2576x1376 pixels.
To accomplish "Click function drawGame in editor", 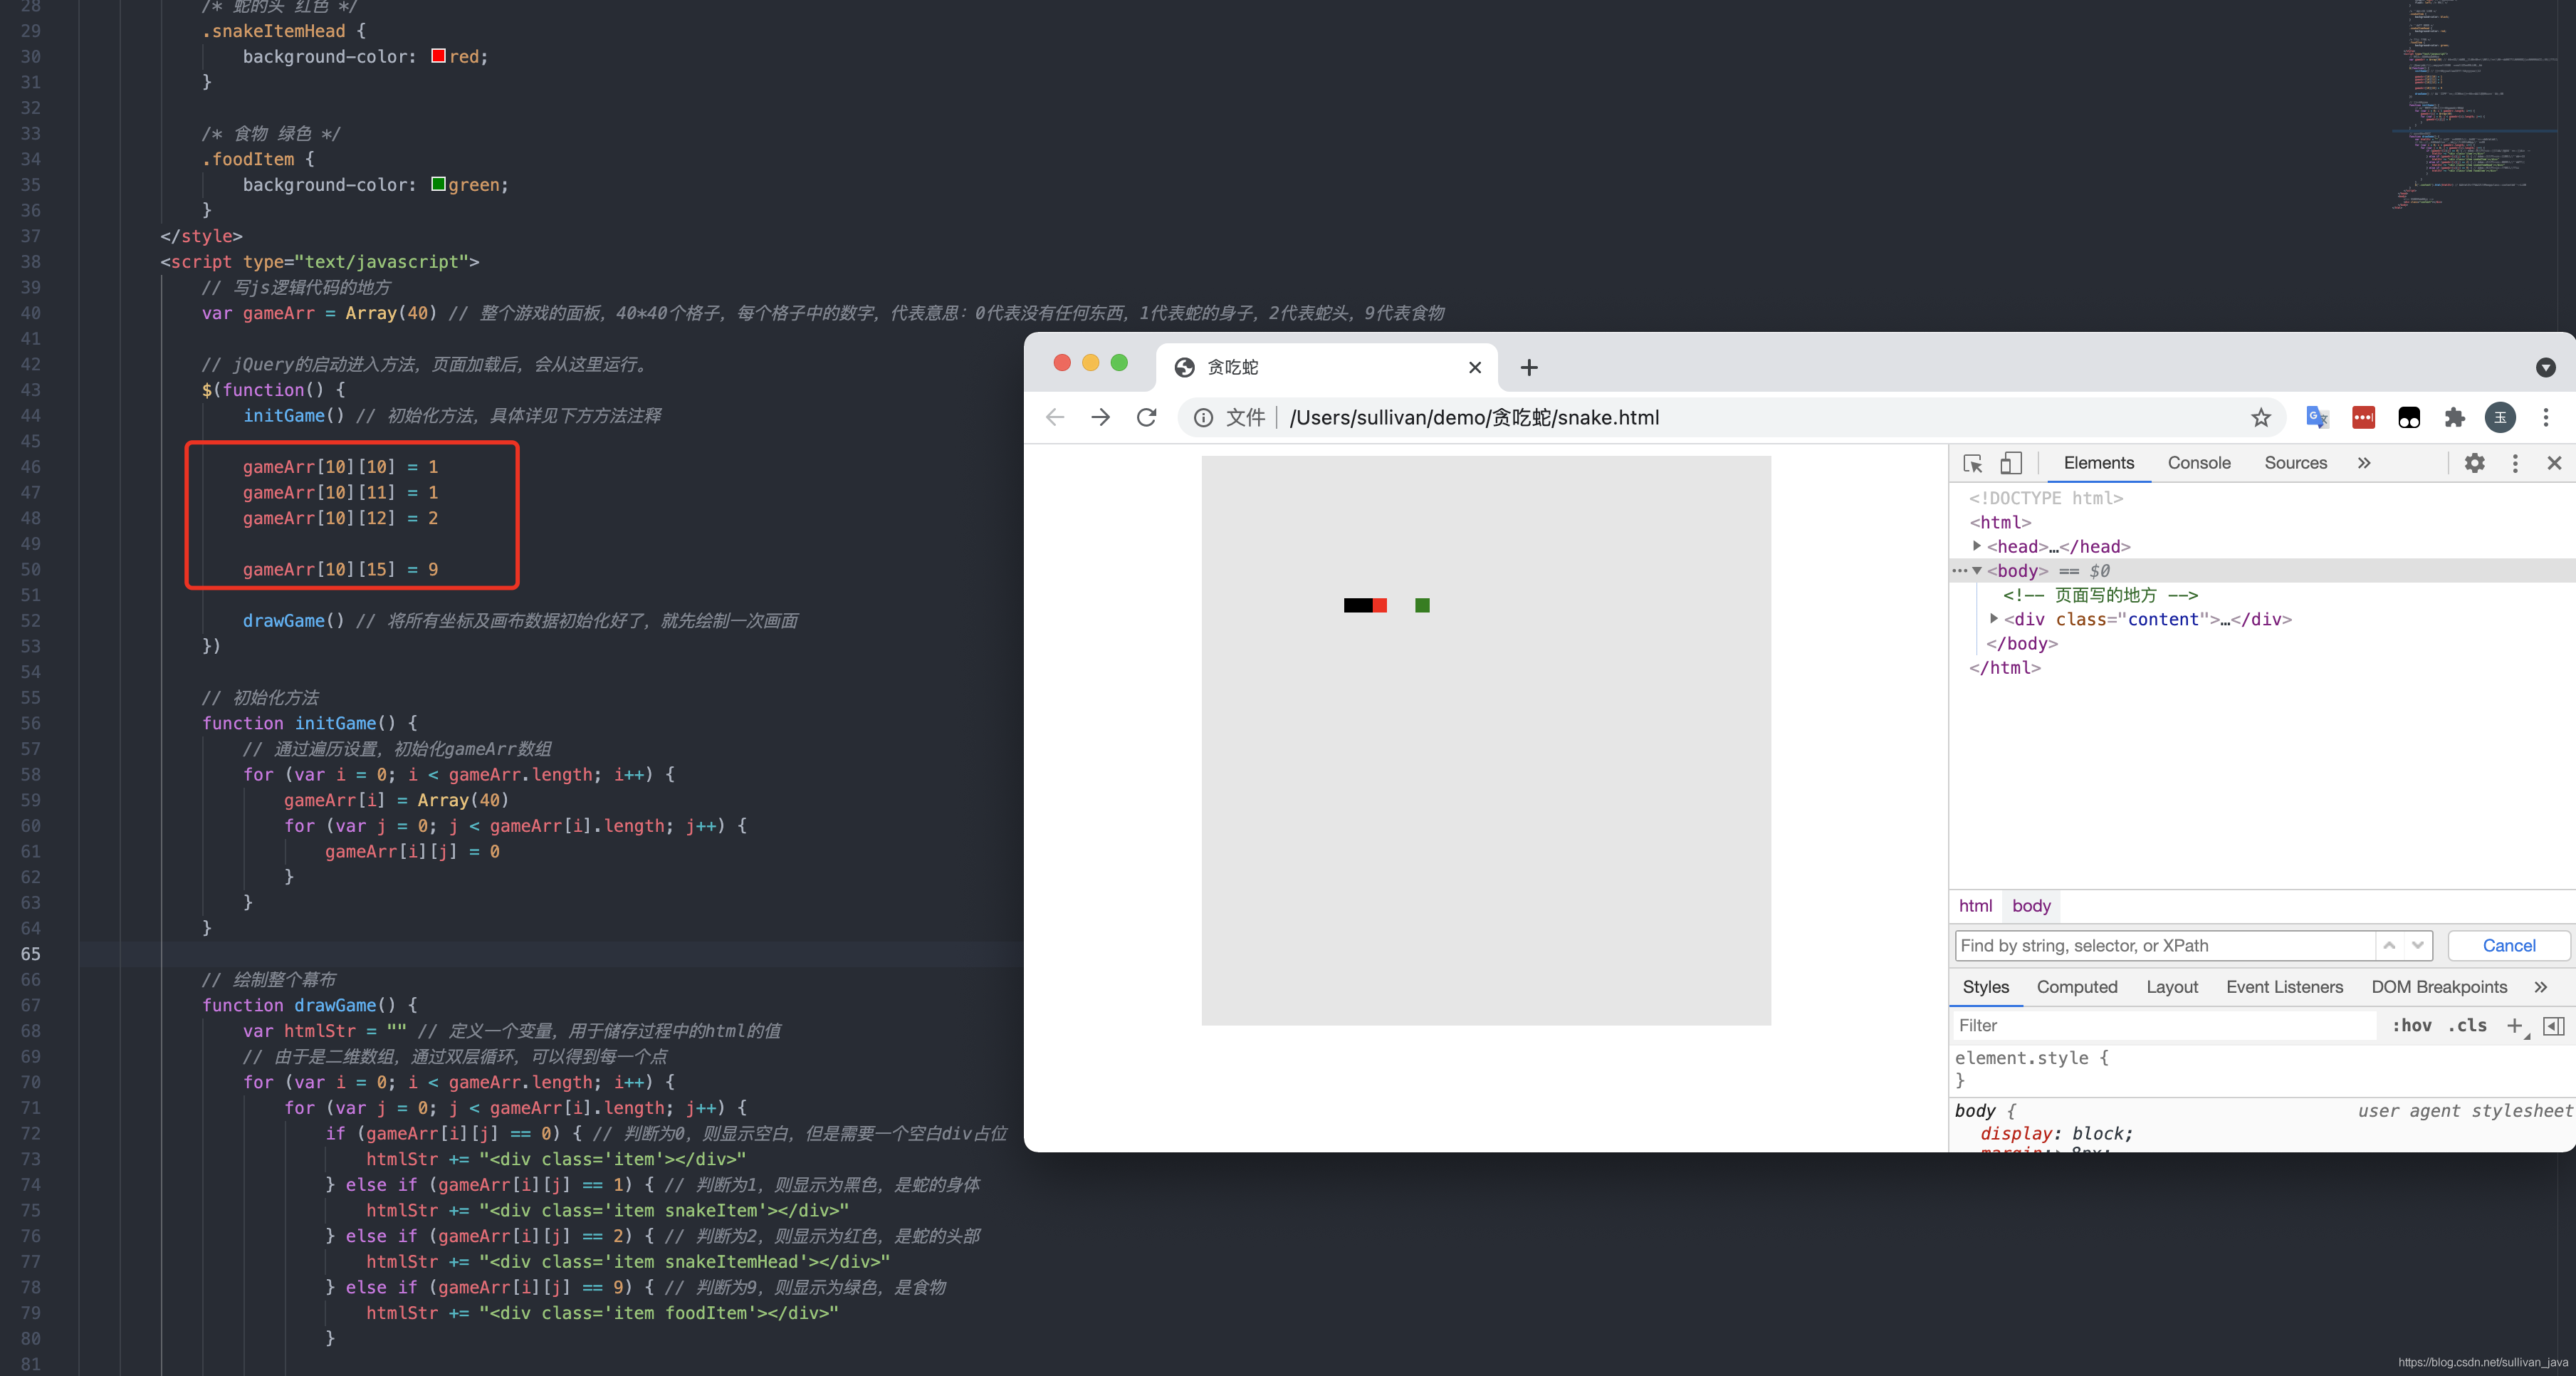I will pos(309,1005).
